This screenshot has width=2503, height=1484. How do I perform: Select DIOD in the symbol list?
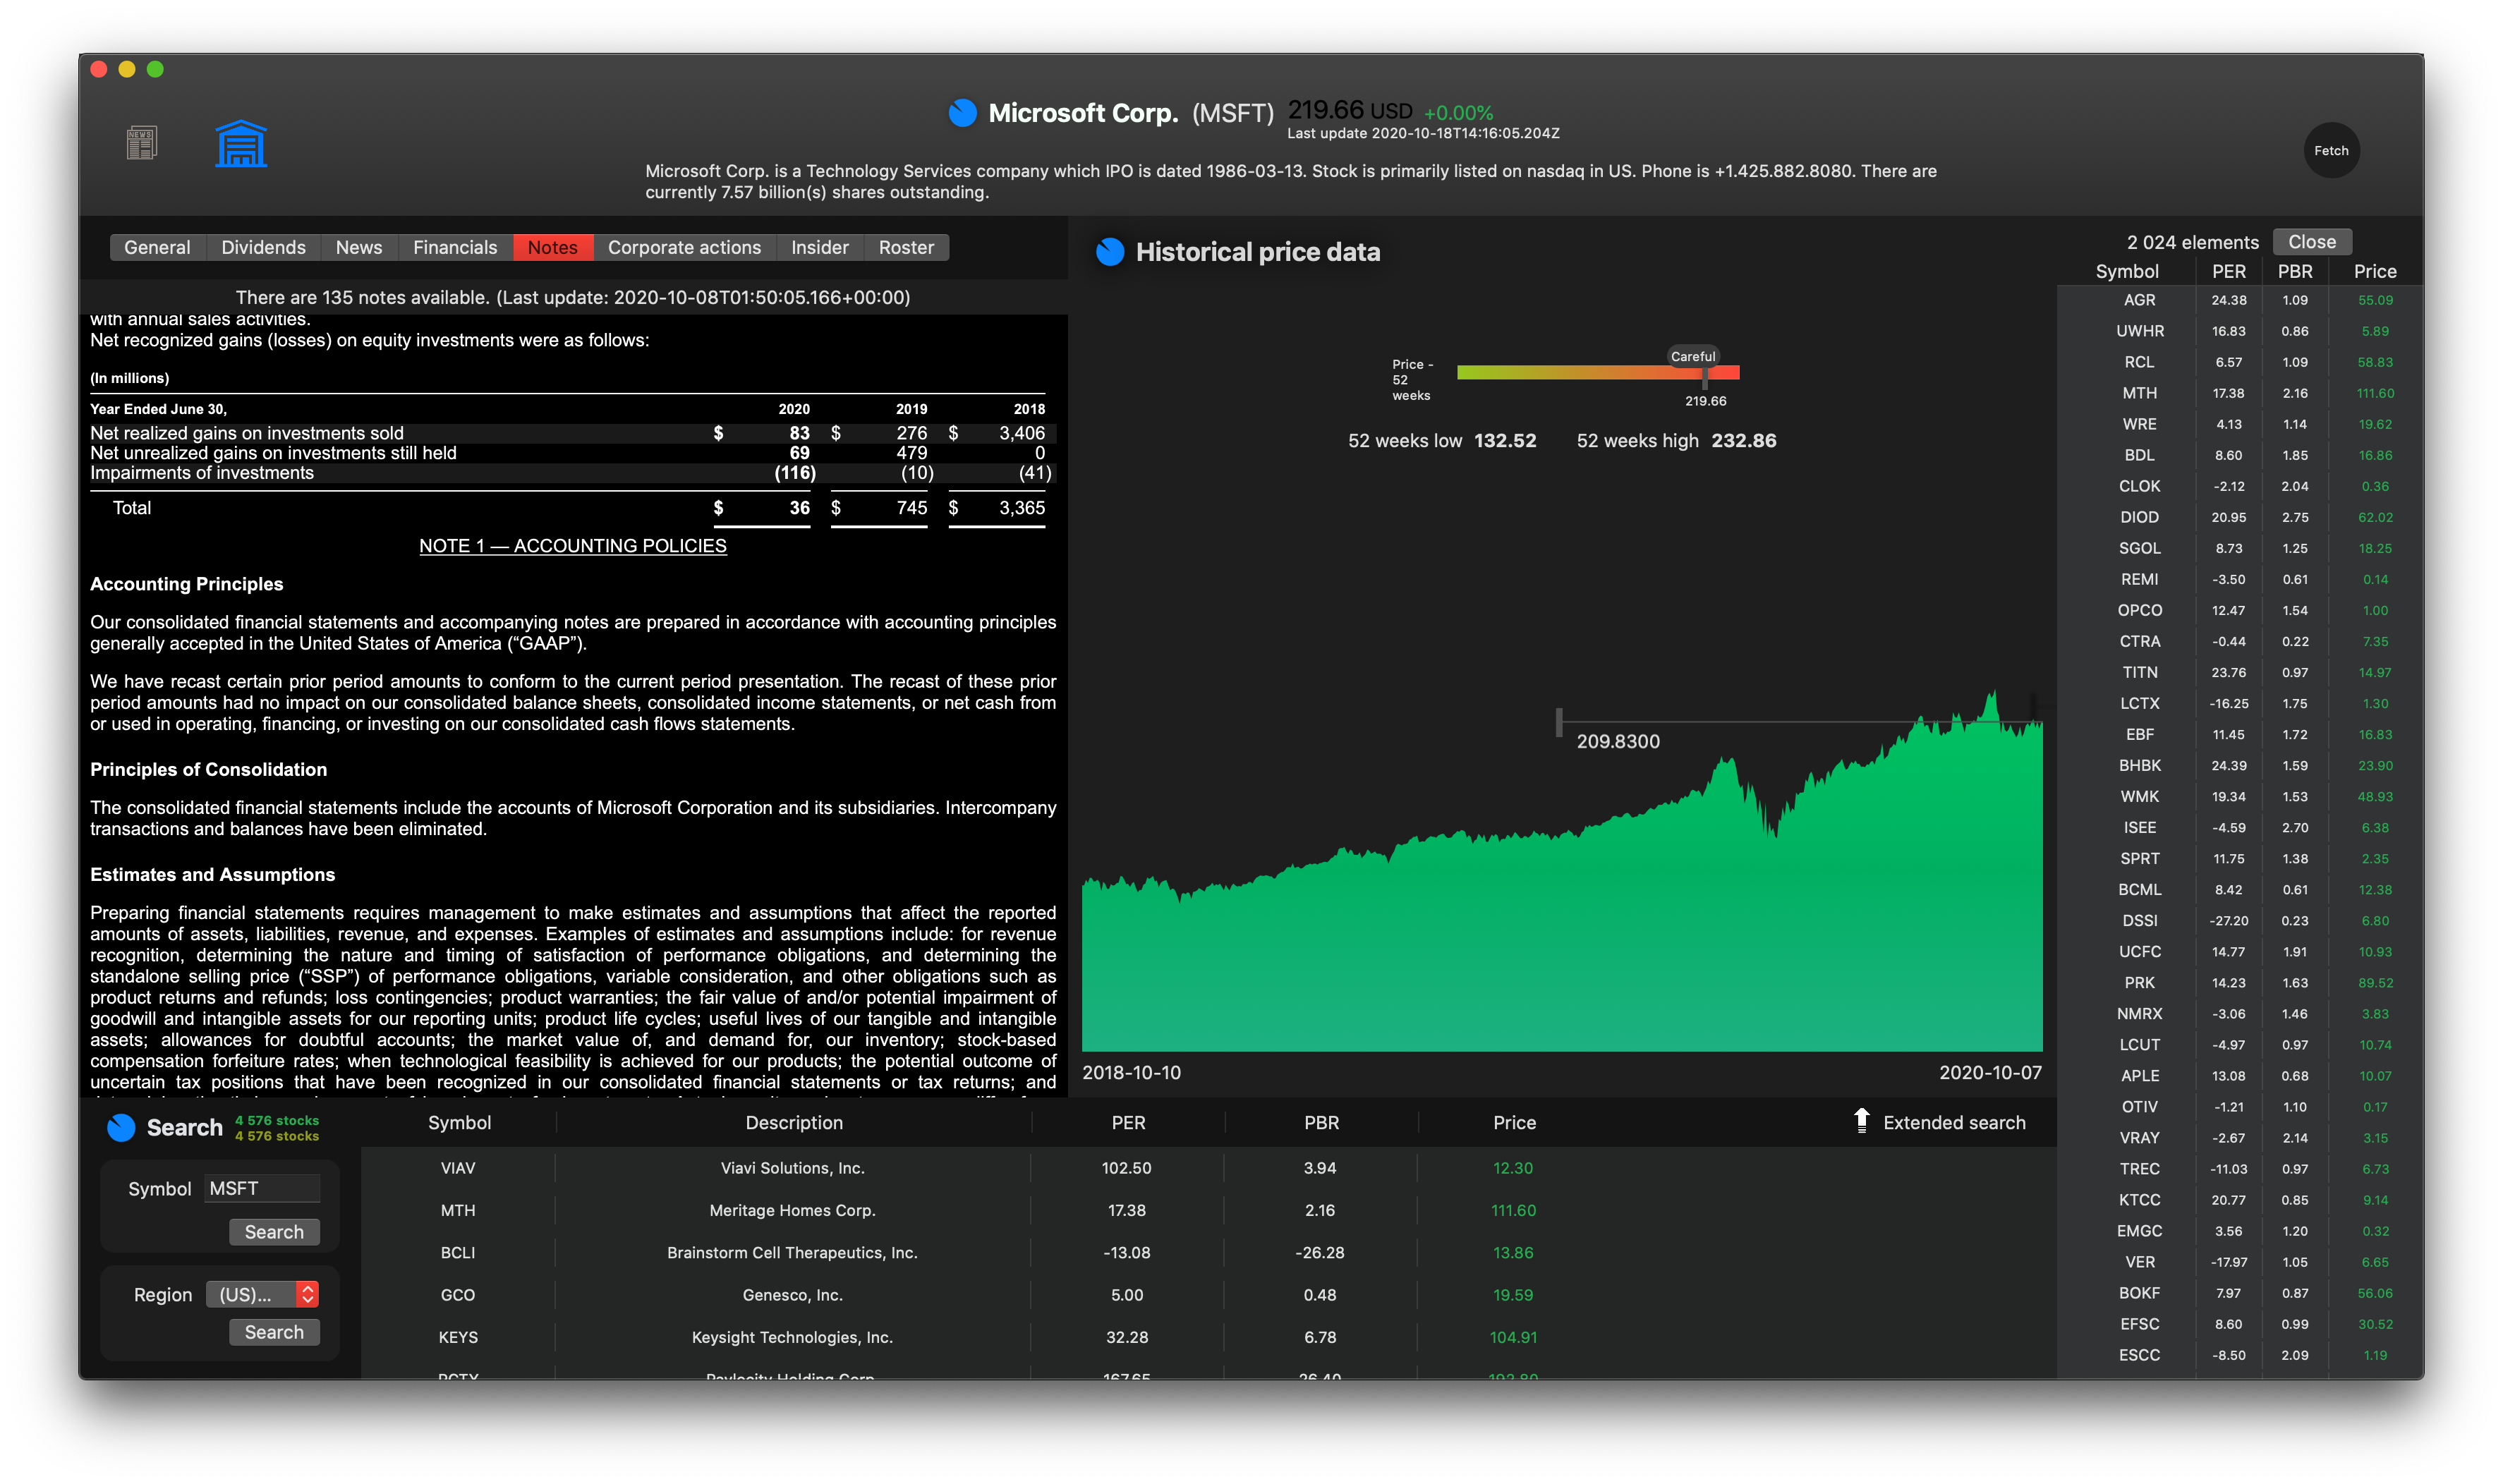pos(2240,517)
